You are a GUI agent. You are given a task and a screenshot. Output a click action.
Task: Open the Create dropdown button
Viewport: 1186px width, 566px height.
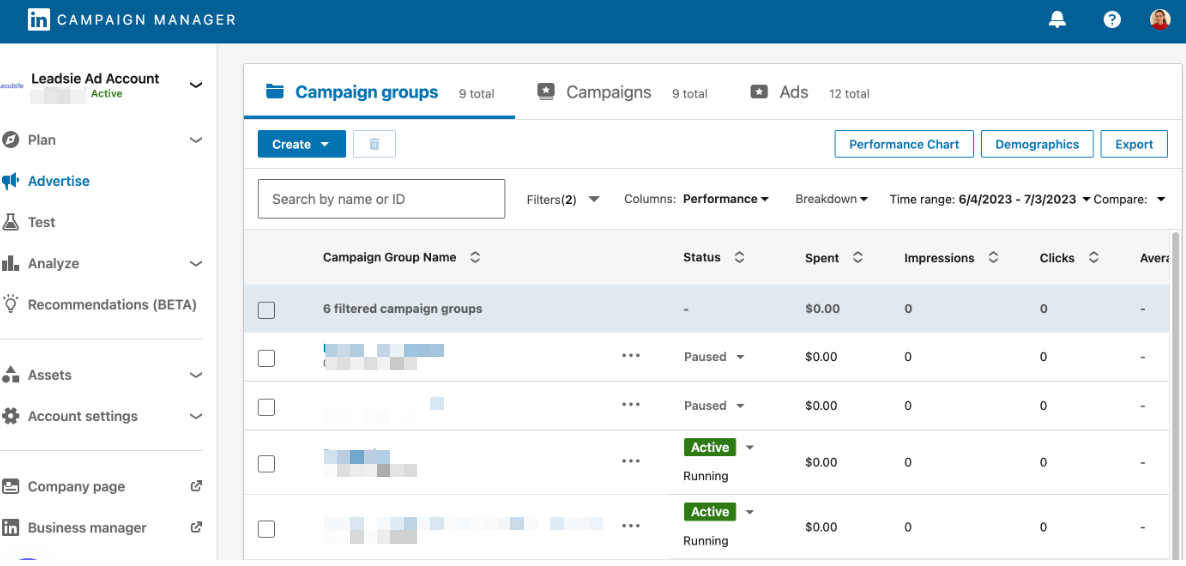click(x=301, y=144)
